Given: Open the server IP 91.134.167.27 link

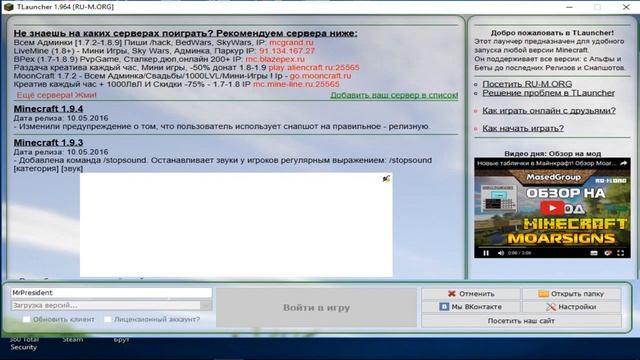Looking at the screenshot, I should pos(287,51).
